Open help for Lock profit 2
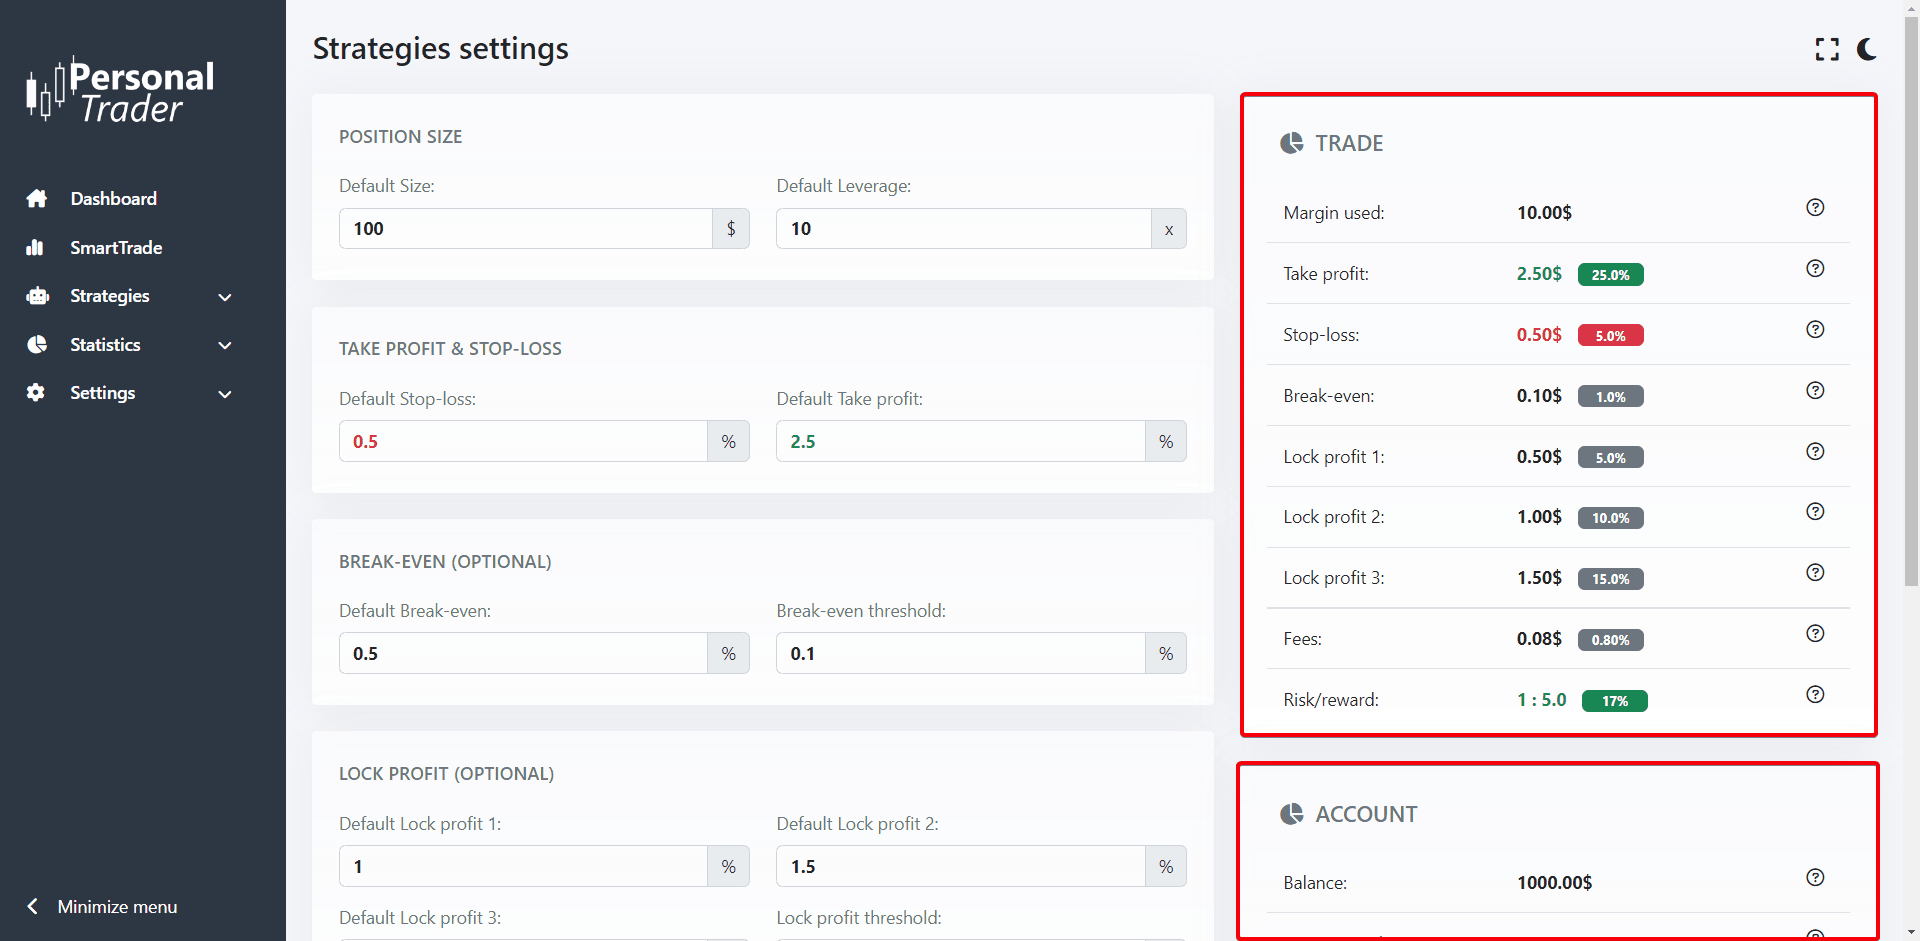The width and height of the screenshot is (1920, 941). pyautogui.click(x=1815, y=512)
